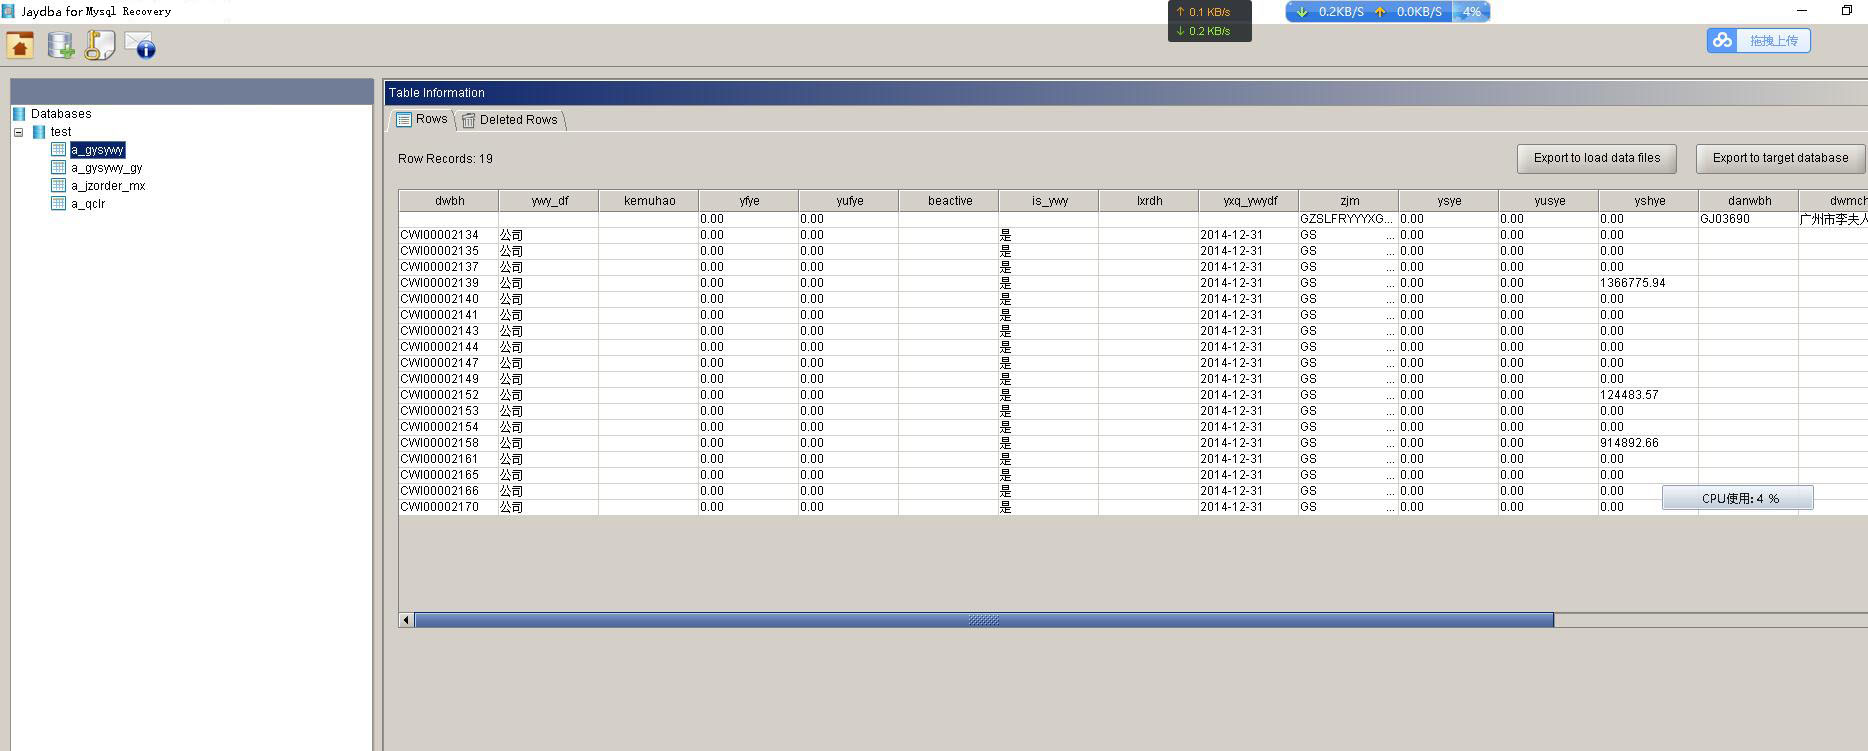
Task: Click cell CWI00002158
Action: [x=449, y=443]
